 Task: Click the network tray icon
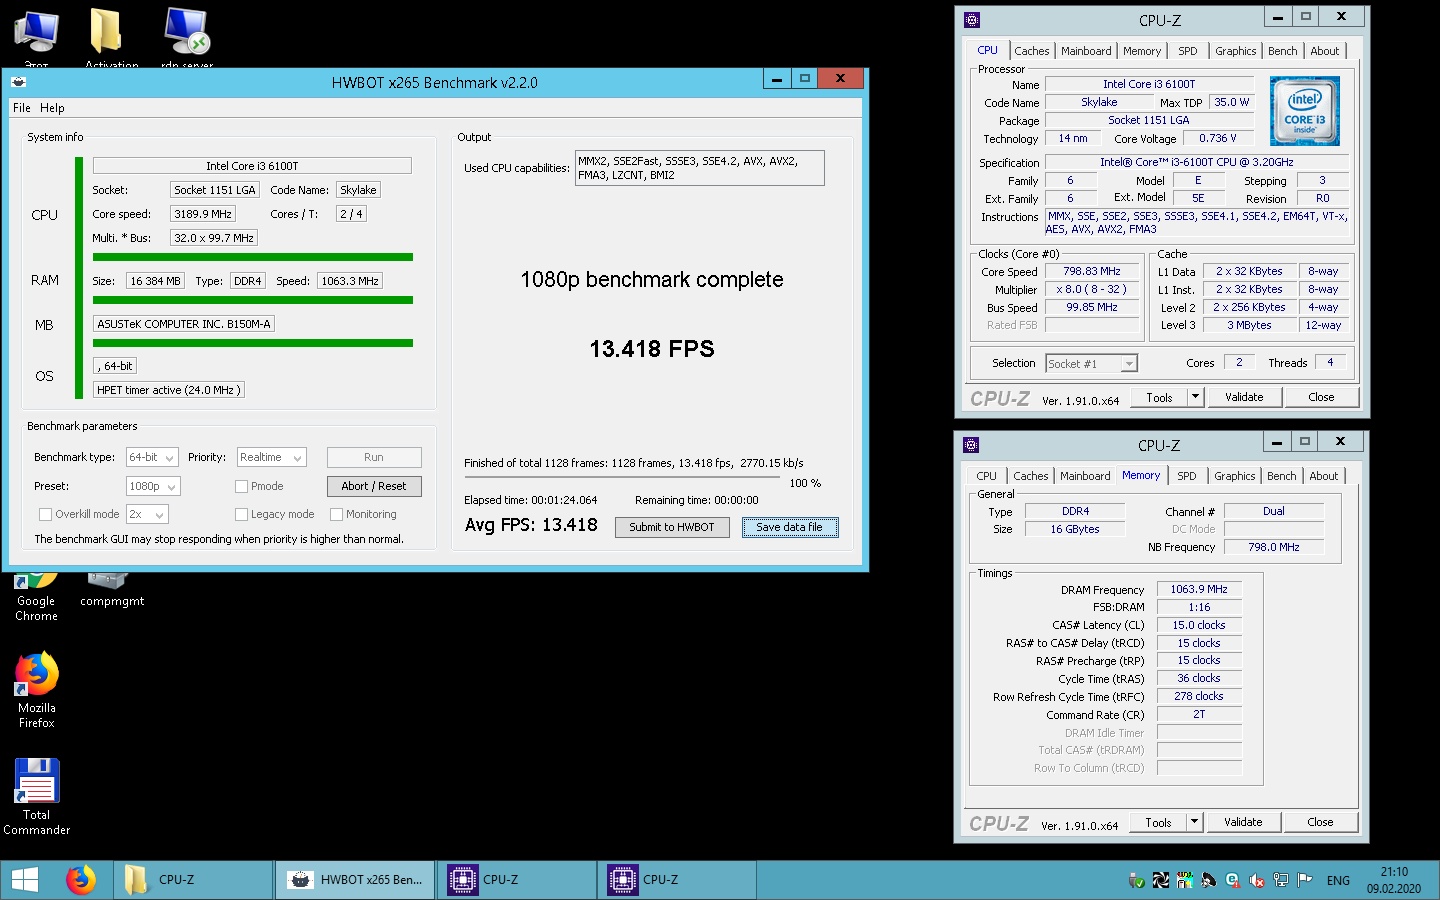coord(1281,880)
